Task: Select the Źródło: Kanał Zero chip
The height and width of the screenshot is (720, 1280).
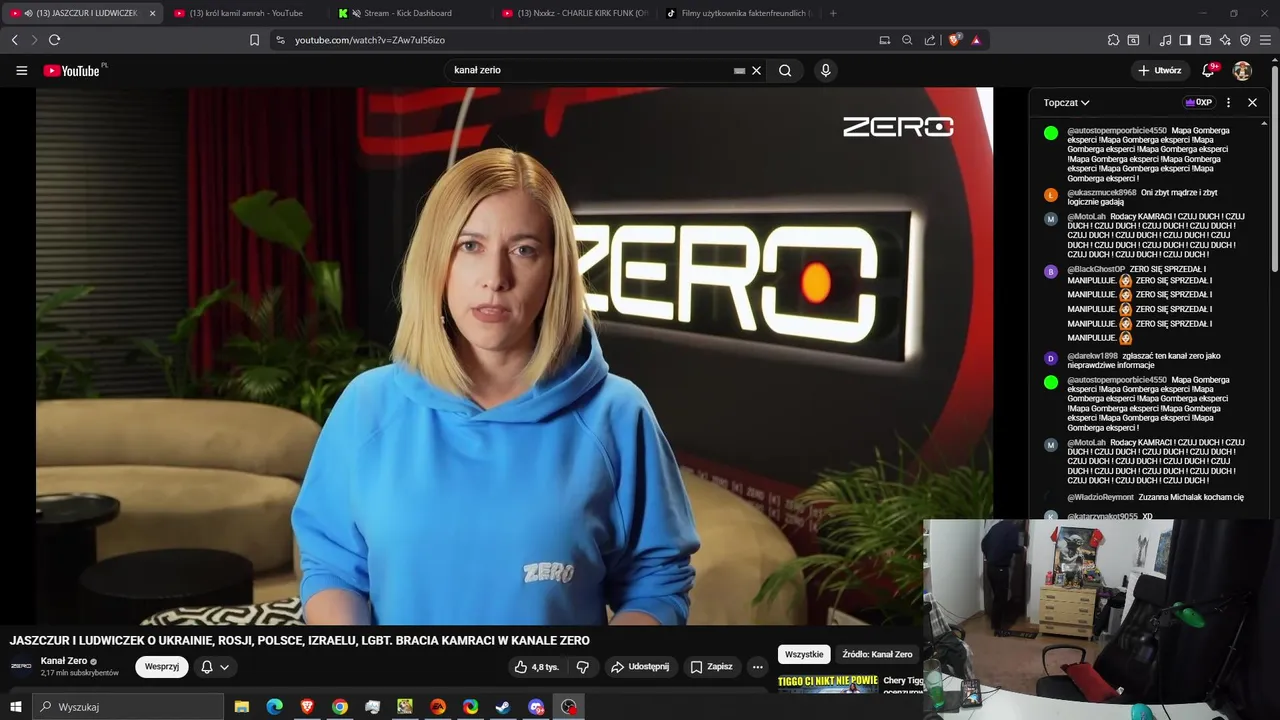Action: coord(877,654)
